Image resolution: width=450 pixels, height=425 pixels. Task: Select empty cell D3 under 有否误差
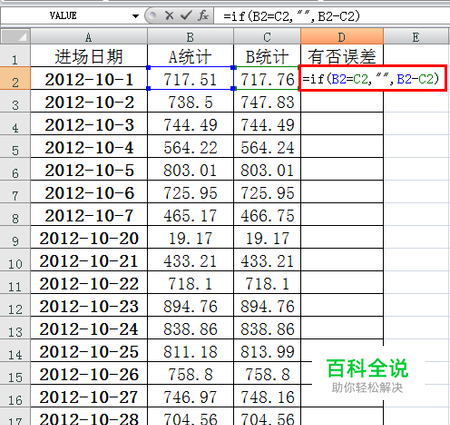pos(342,102)
